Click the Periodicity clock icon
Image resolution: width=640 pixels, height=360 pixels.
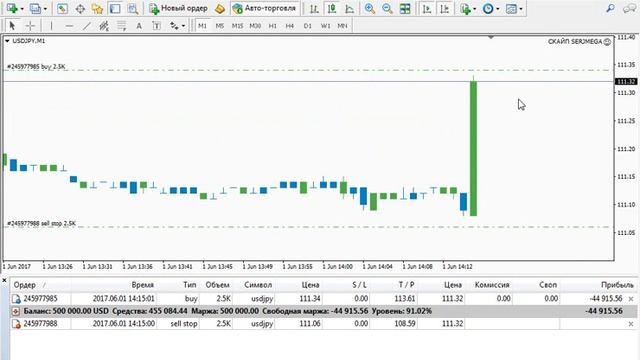tap(488, 8)
